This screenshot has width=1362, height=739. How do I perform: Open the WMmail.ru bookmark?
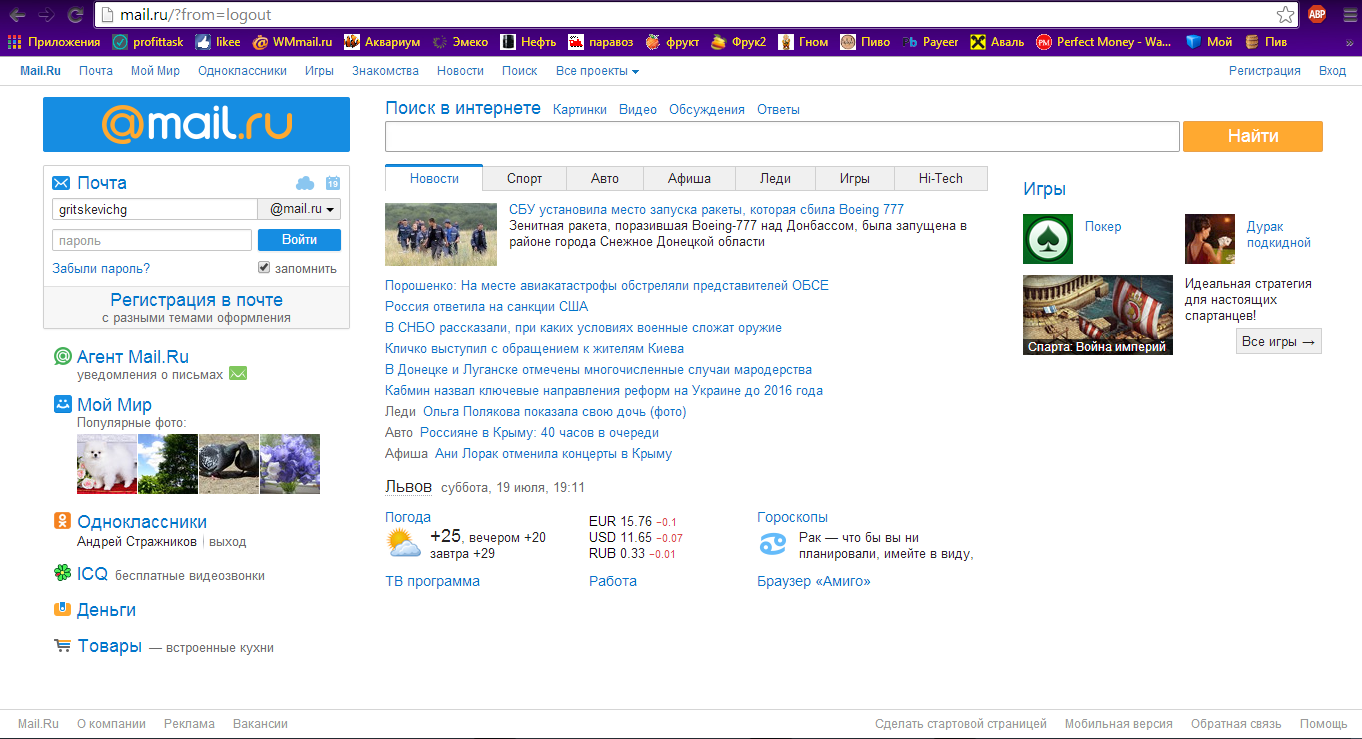pos(292,42)
